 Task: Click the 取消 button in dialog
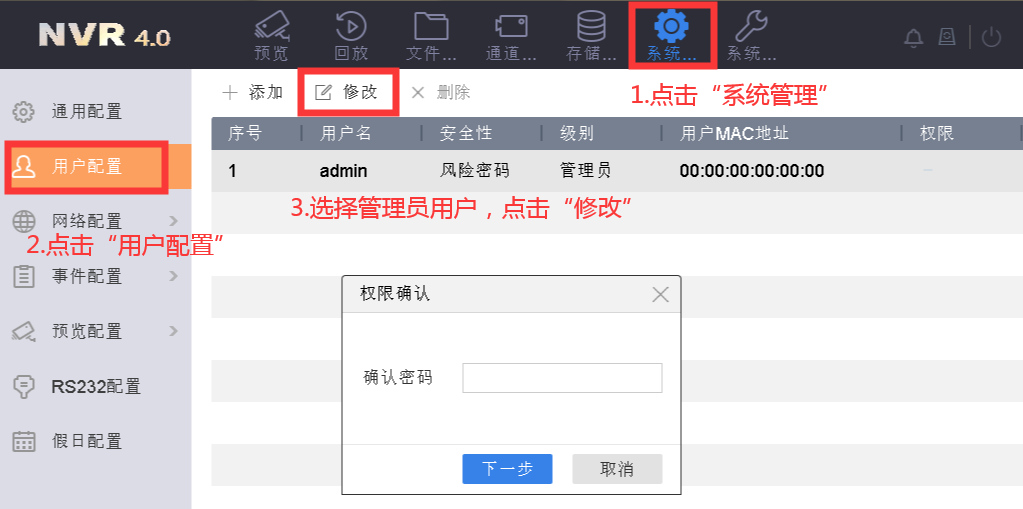(617, 469)
